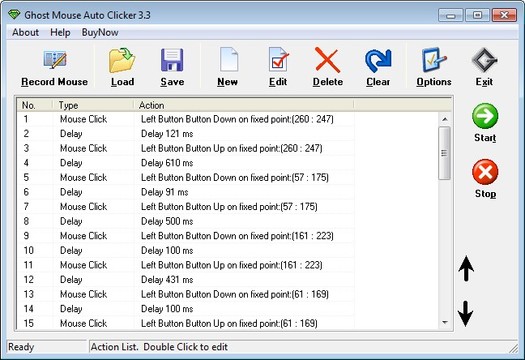
Task: Select row 13 Left Button Down (61 : 169)
Action: pos(186,294)
